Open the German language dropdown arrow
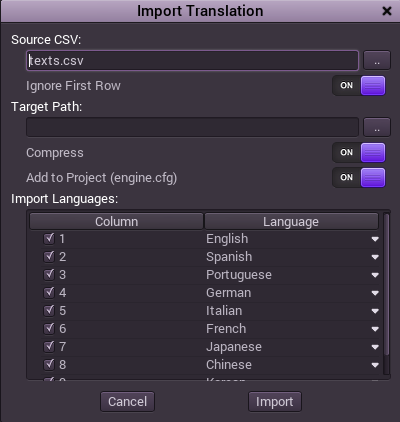Viewport: 400px width, 422px height. [x=375, y=293]
